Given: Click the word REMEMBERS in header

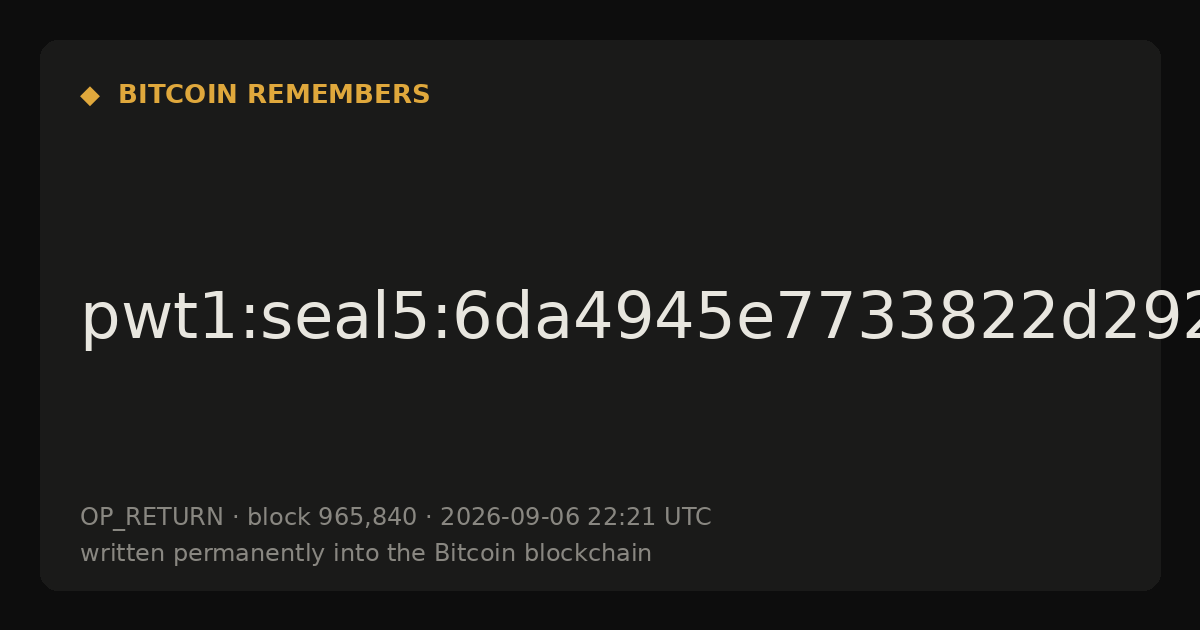Looking at the screenshot, I should (338, 95).
